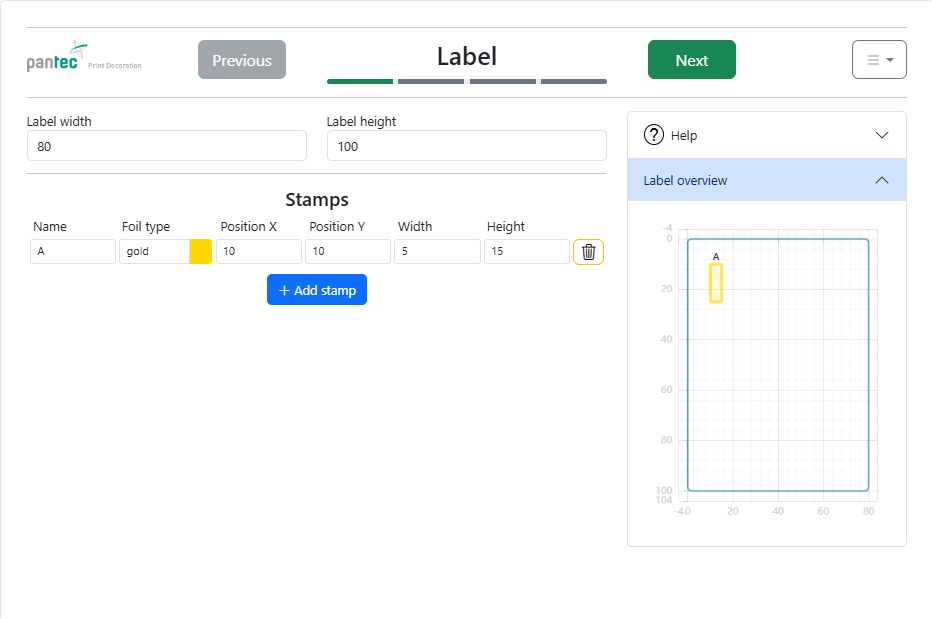Go back with the Previous button
Screen dimensions: 932x619
tap(242, 59)
